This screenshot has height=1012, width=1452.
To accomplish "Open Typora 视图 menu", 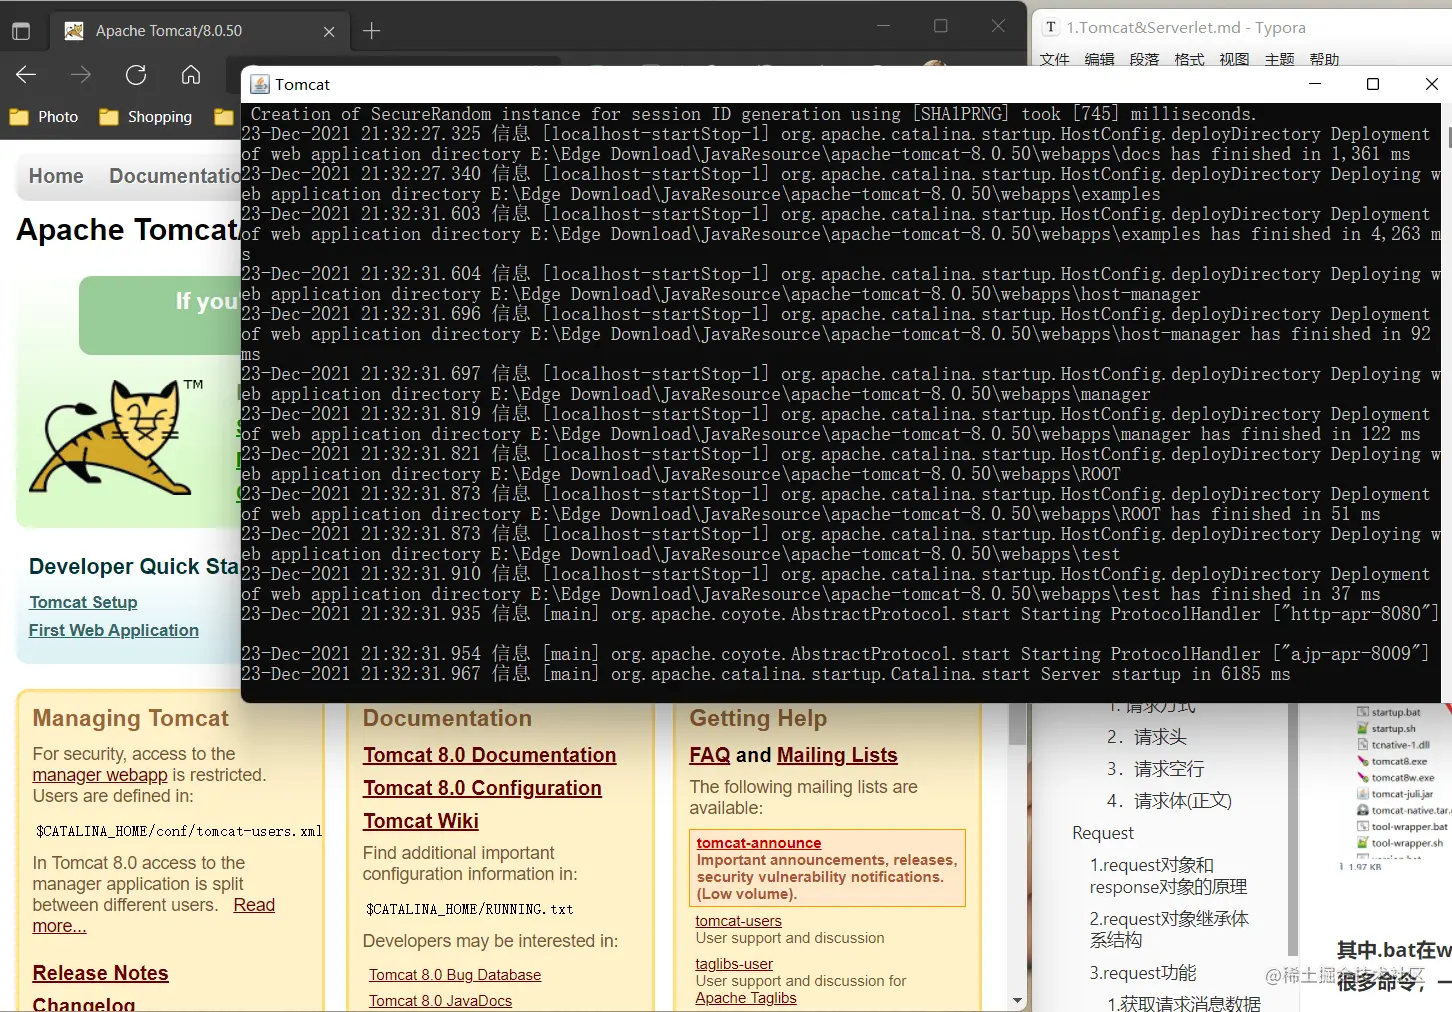I will [1234, 59].
